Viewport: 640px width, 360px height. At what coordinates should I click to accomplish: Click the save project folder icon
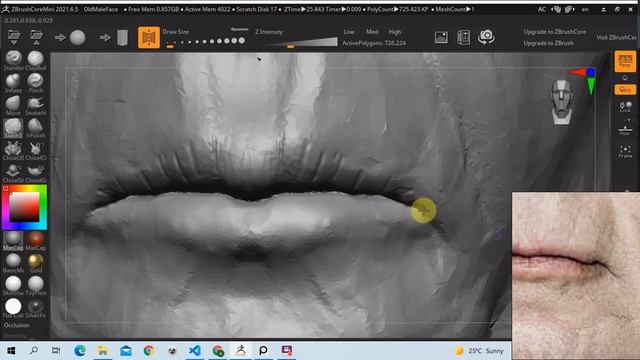coord(36,37)
